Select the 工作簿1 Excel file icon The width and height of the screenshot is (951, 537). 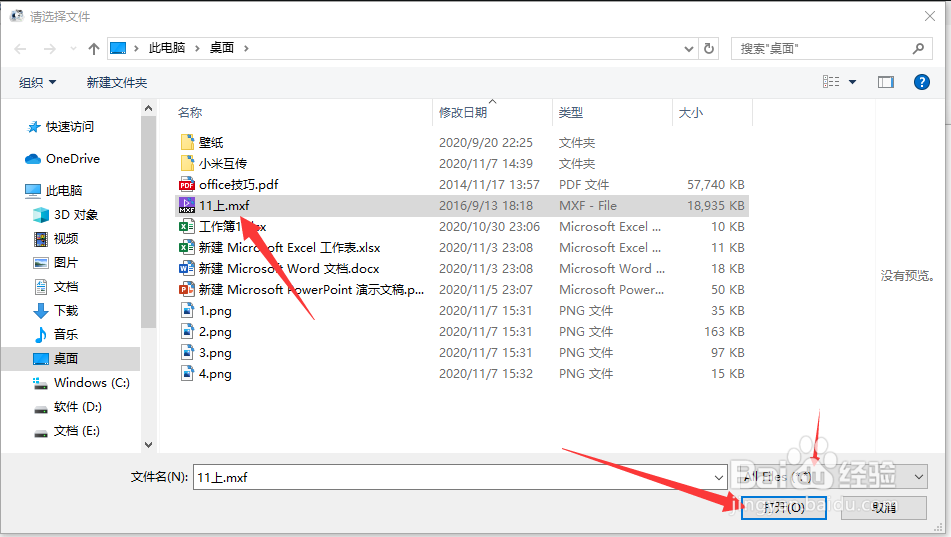click(x=187, y=226)
